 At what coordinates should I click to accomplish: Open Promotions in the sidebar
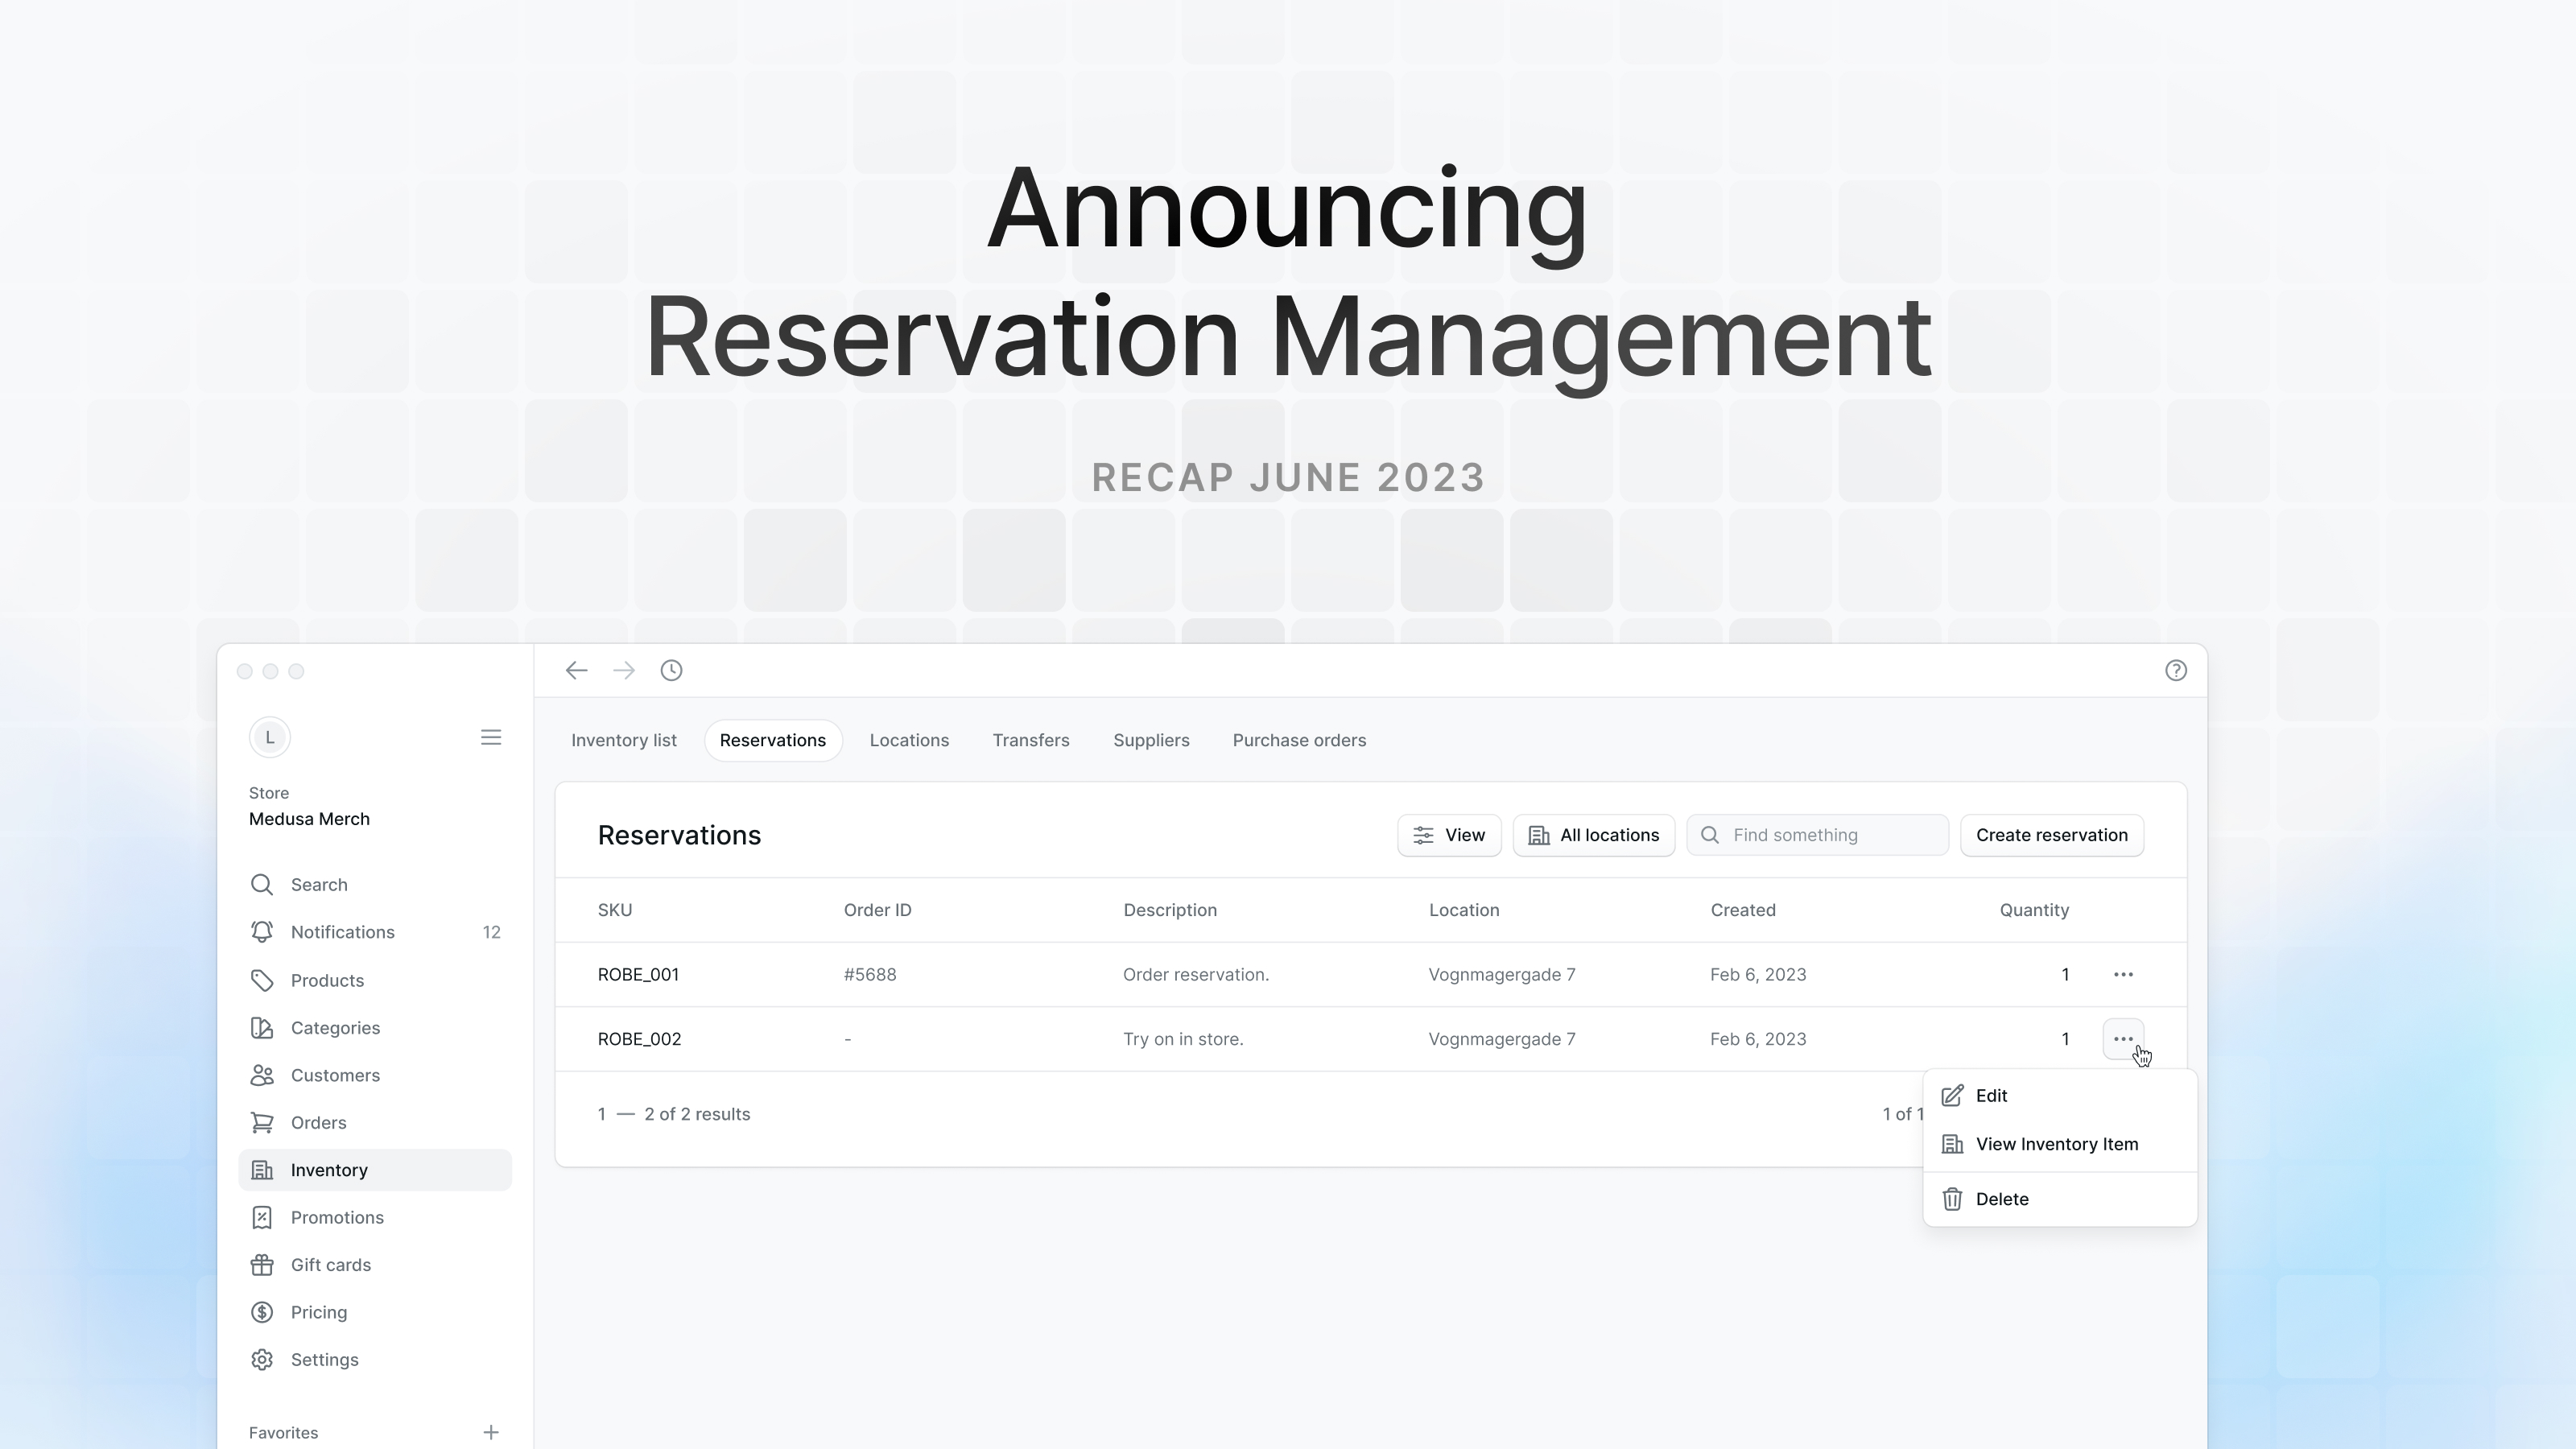pyautogui.click(x=375, y=1217)
